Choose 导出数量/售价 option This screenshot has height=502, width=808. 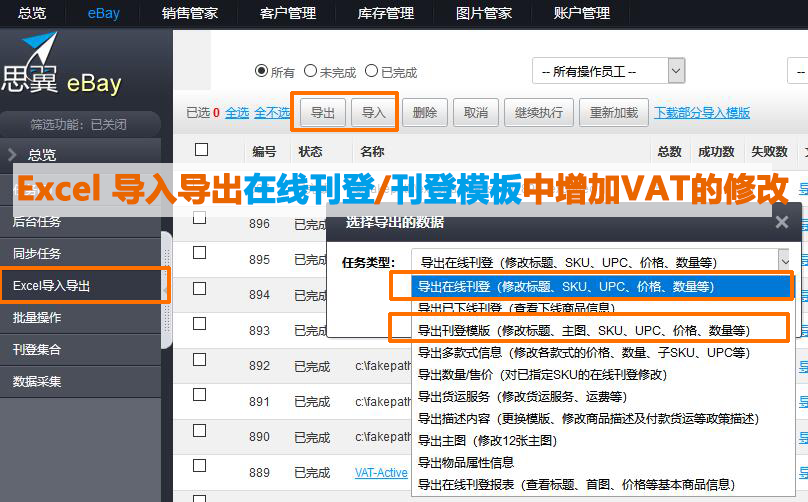tap(601, 375)
